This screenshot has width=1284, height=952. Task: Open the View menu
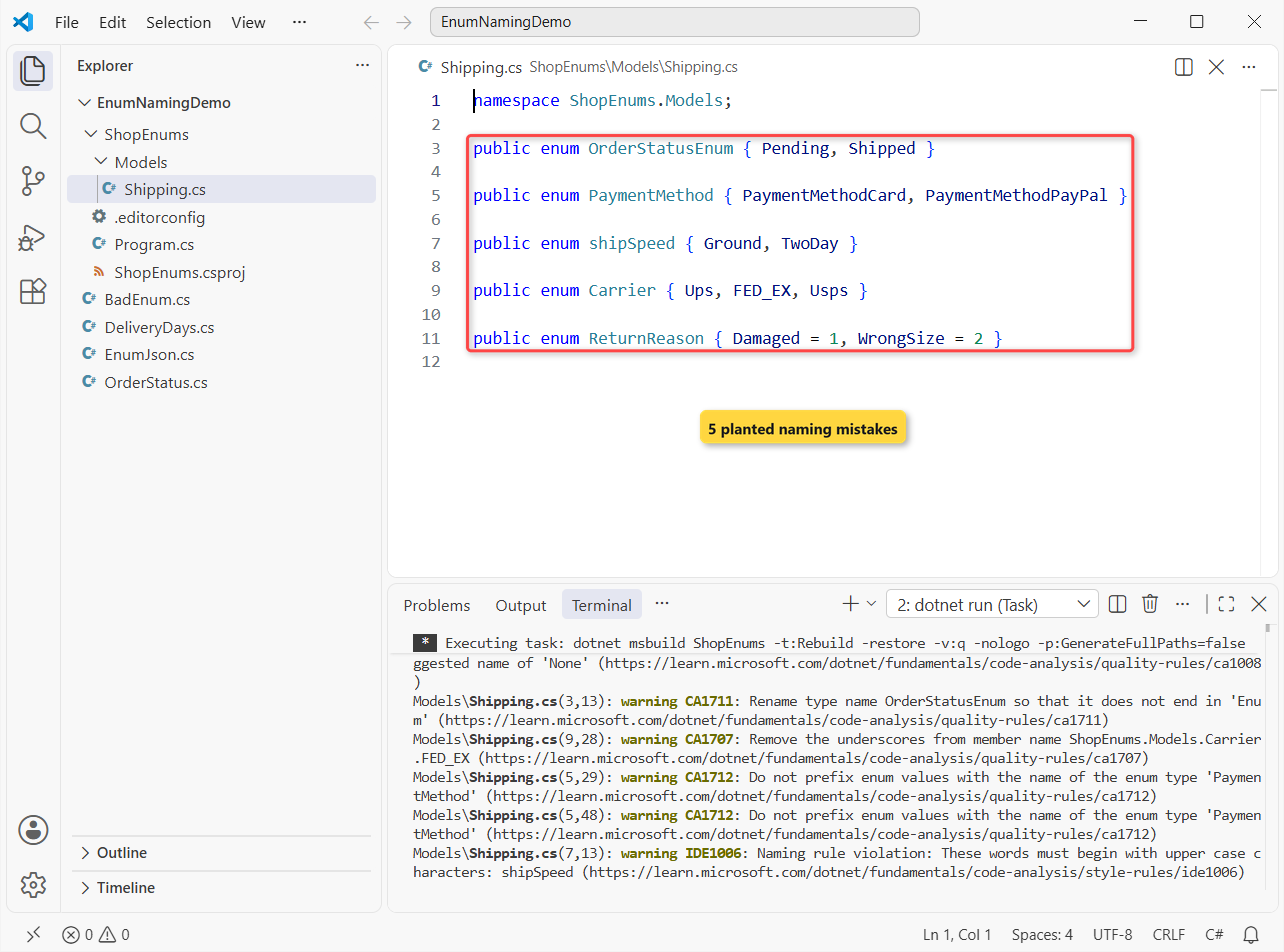[x=249, y=22]
